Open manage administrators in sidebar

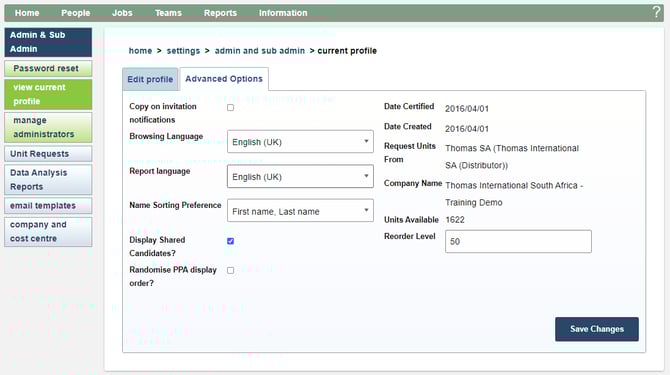(48, 127)
